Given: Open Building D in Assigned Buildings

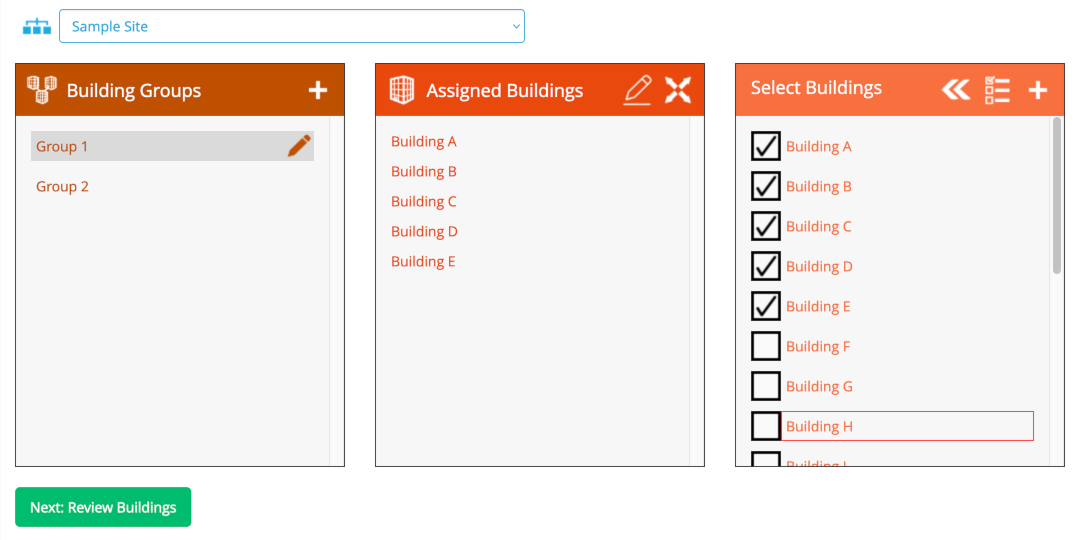Looking at the screenshot, I should click(424, 231).
